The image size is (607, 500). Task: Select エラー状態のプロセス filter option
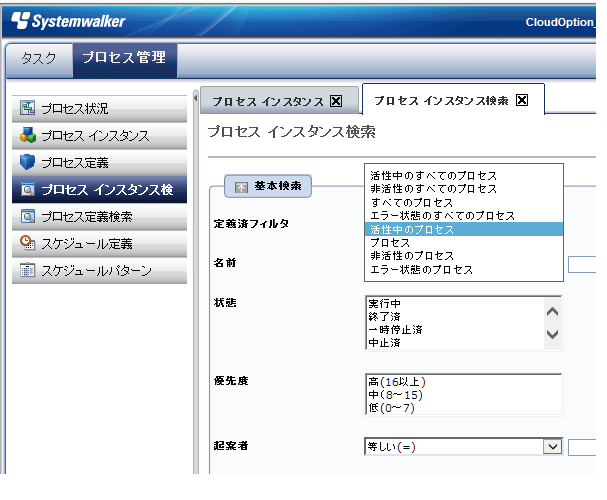(464, 269)
